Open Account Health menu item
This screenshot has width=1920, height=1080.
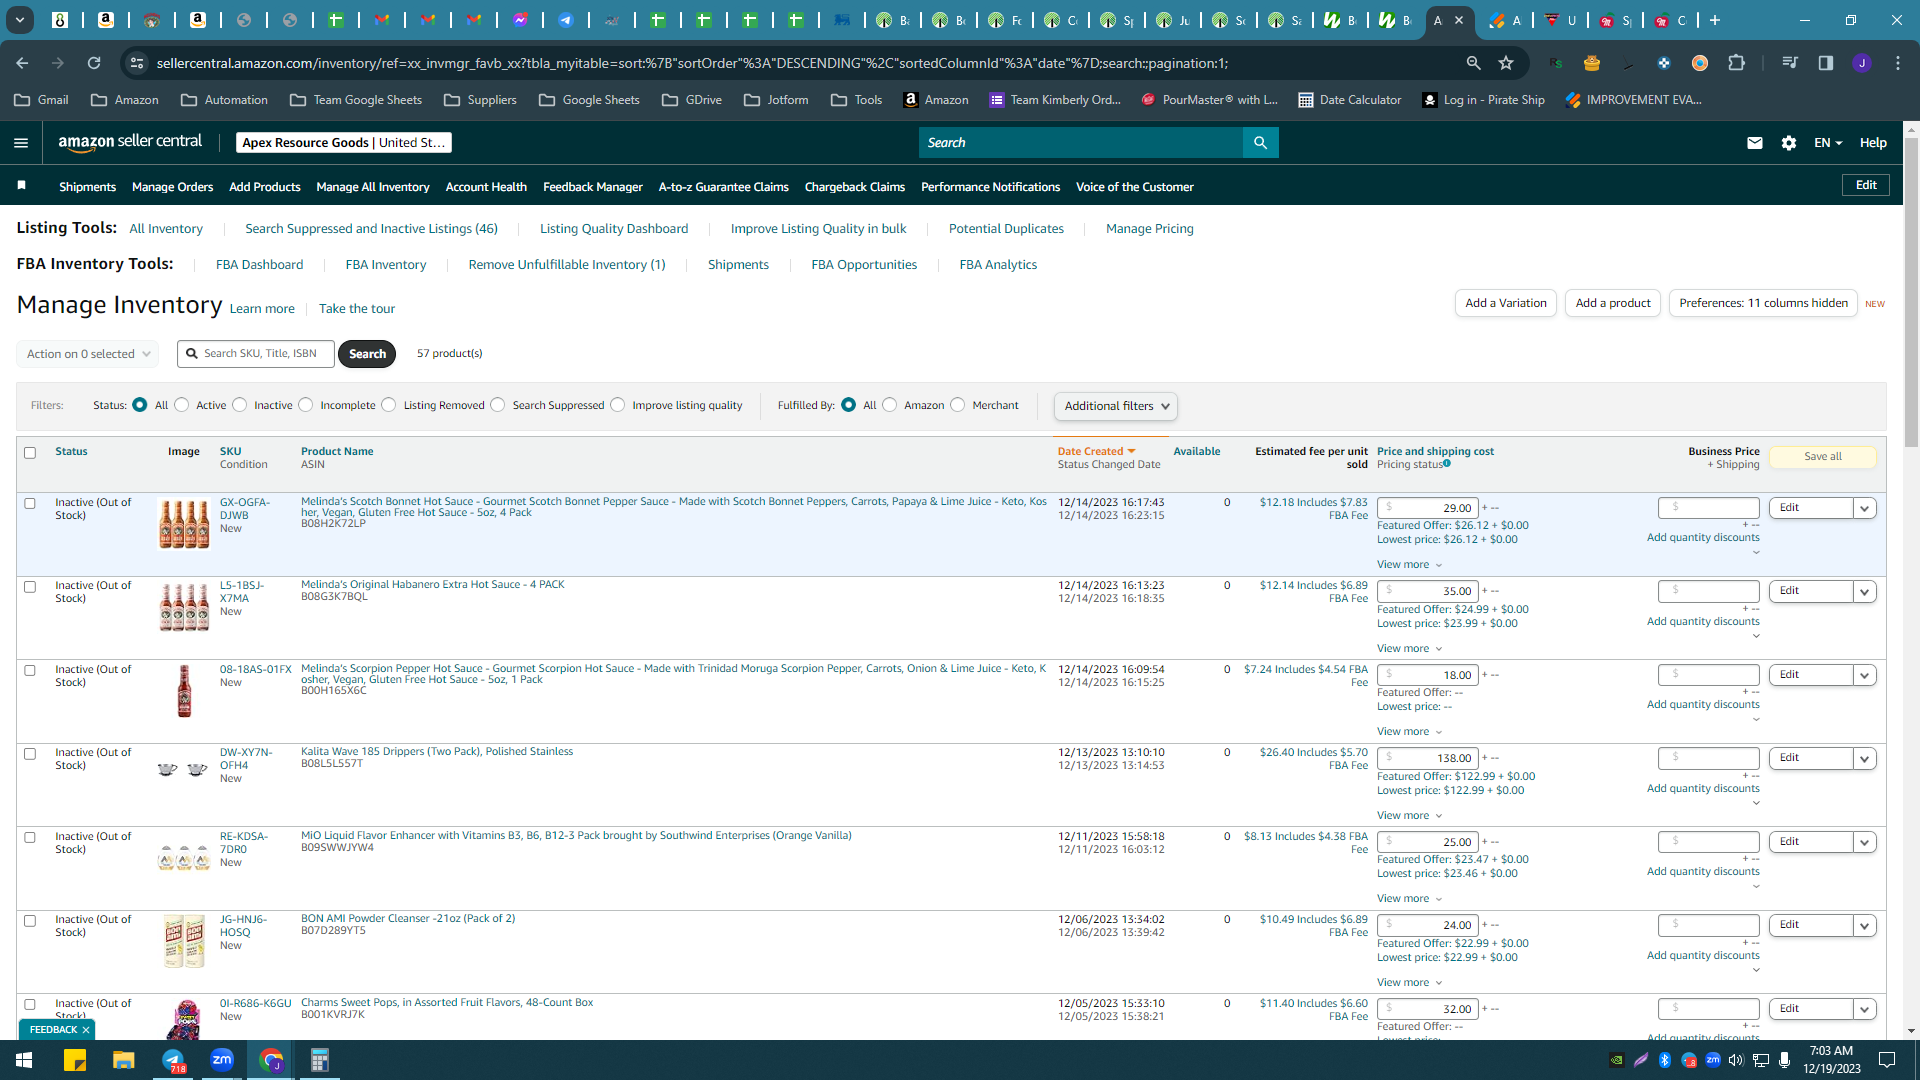point(486,187)
